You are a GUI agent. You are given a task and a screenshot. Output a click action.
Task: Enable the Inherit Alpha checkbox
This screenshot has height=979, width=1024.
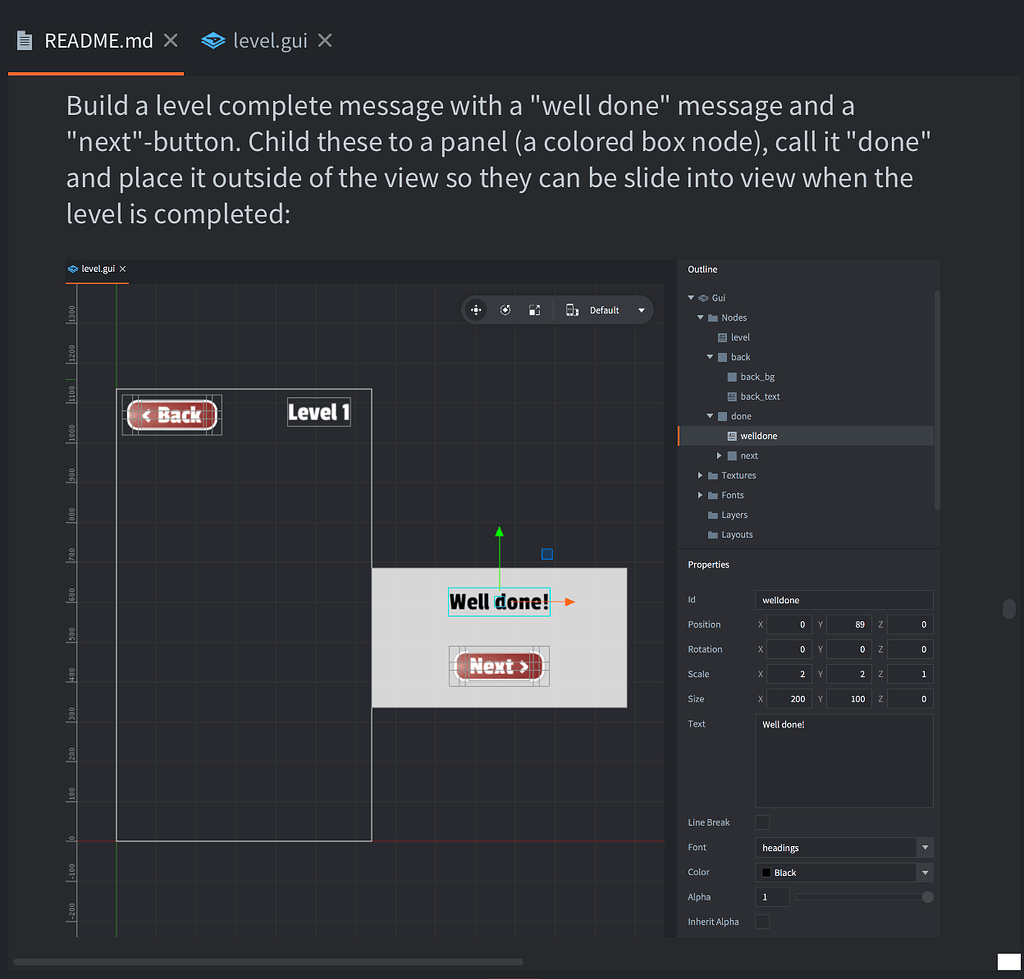[762, 921]
